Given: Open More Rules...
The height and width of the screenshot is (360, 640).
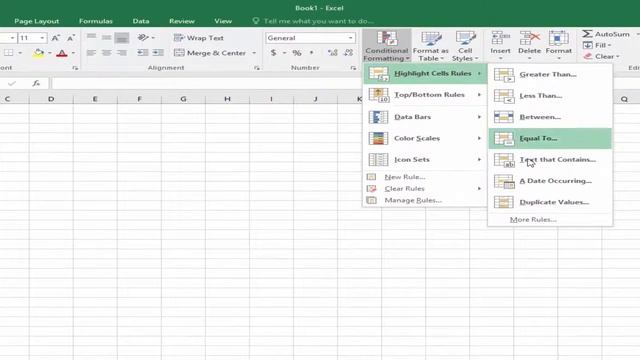Looking at the screenshot, I should click(x=550, y=220).
